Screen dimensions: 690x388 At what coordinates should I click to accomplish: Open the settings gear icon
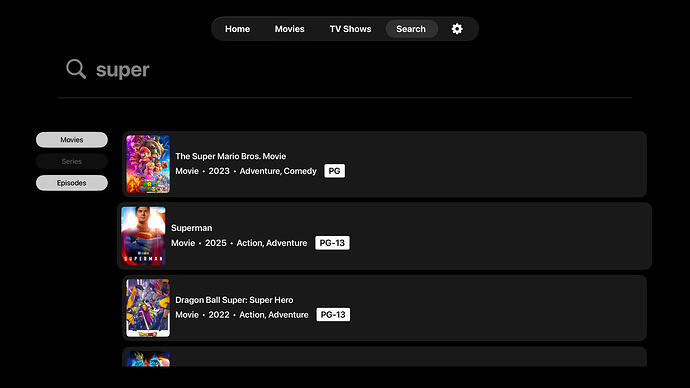(457, 29)
